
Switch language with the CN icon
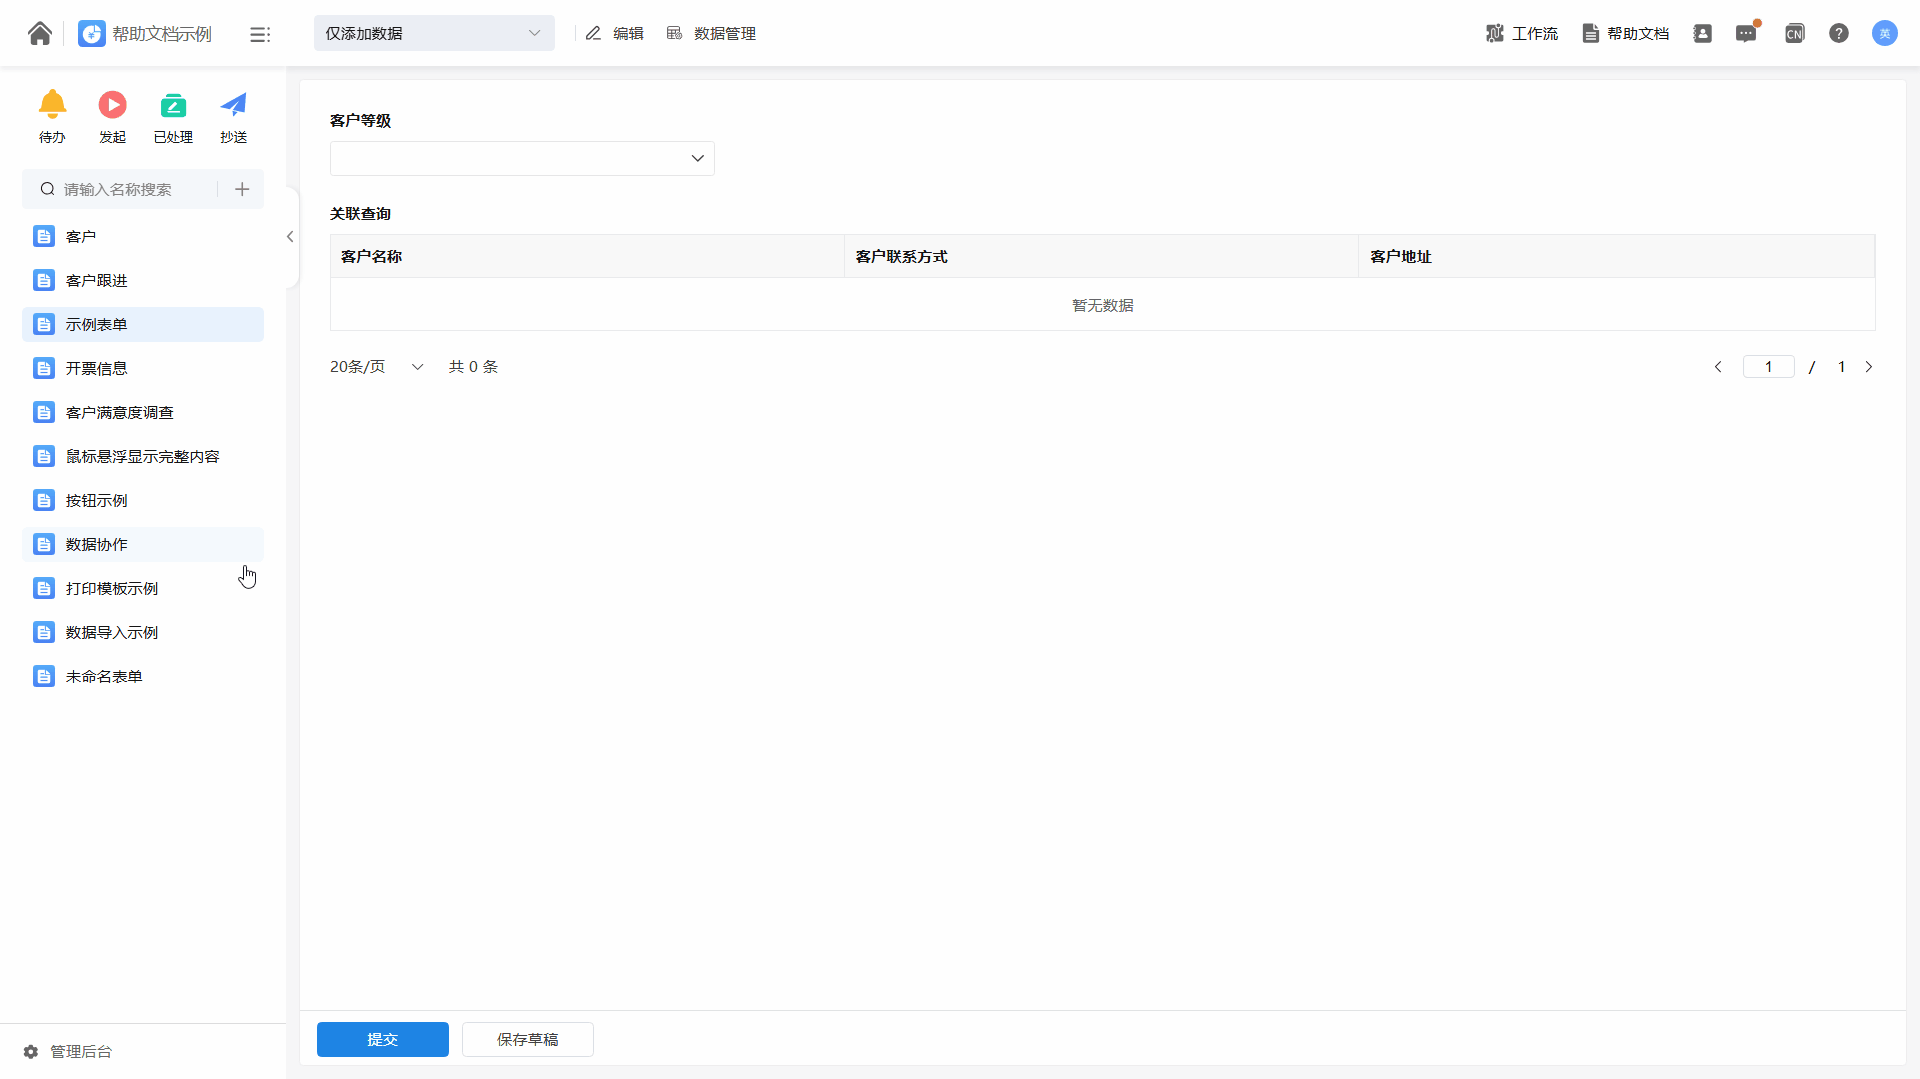click(x=1794, y=33)
